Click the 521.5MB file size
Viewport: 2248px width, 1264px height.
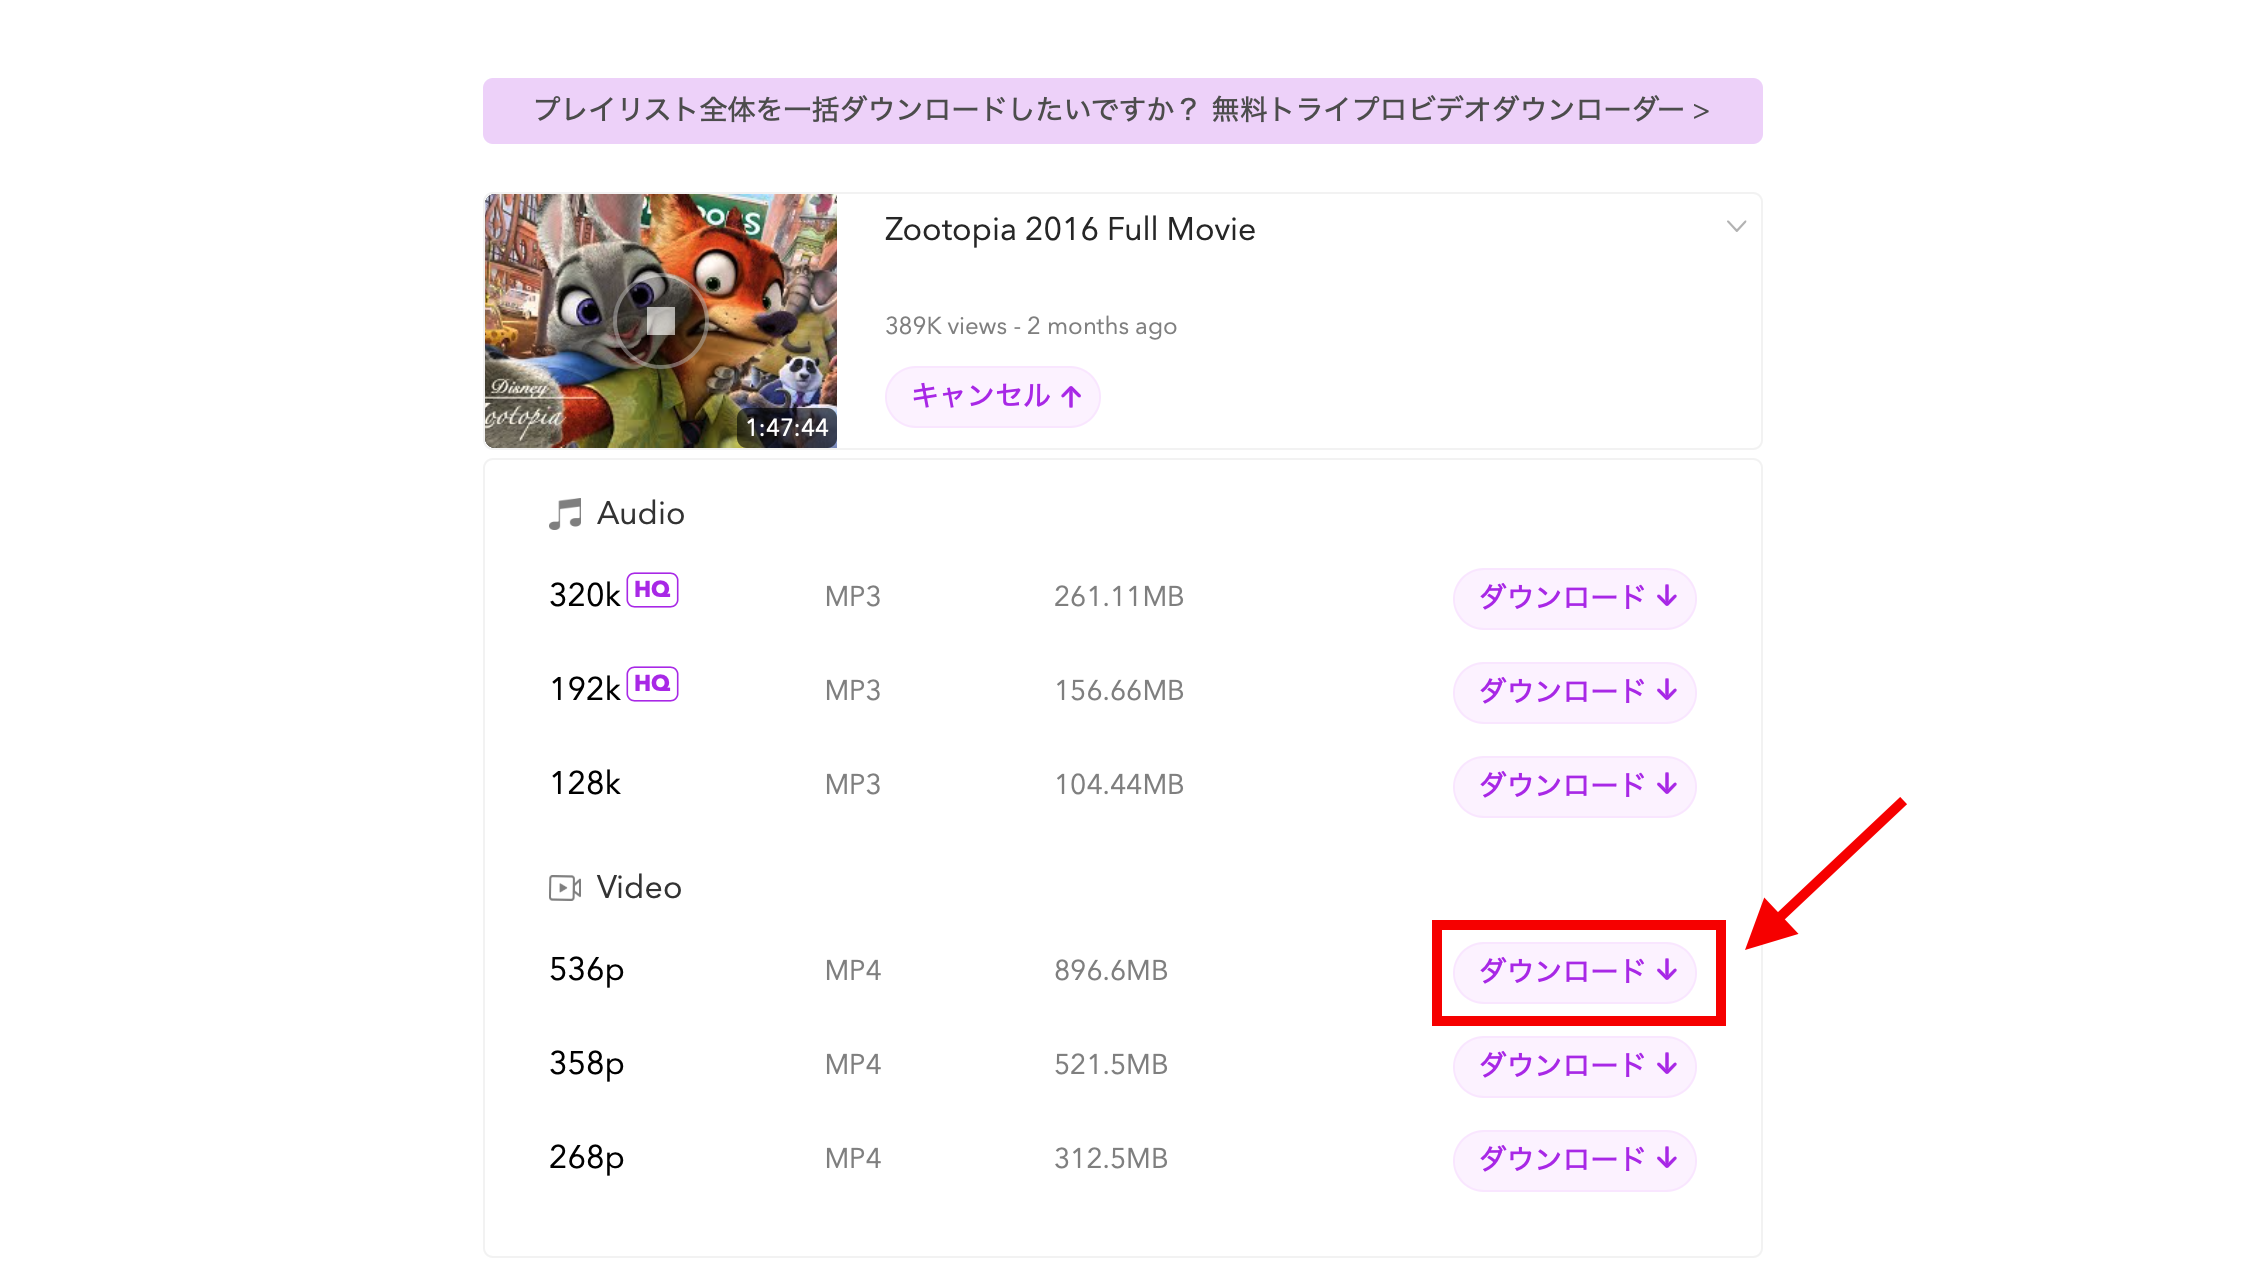tap(1111, 1065)
